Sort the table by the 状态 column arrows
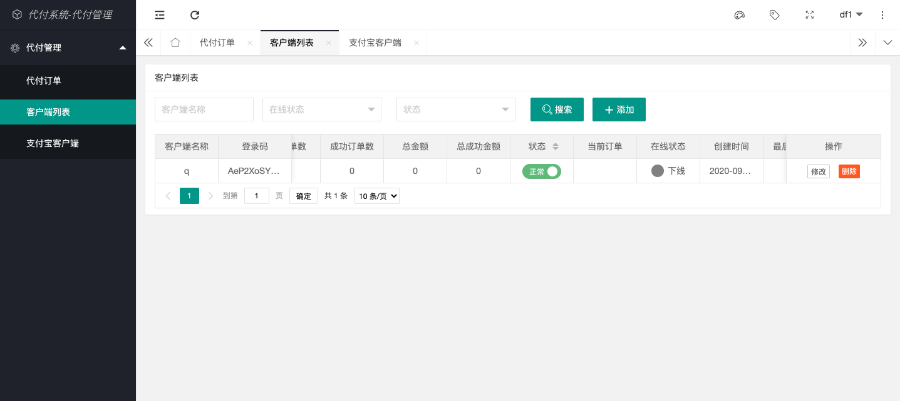 point(556,146)
